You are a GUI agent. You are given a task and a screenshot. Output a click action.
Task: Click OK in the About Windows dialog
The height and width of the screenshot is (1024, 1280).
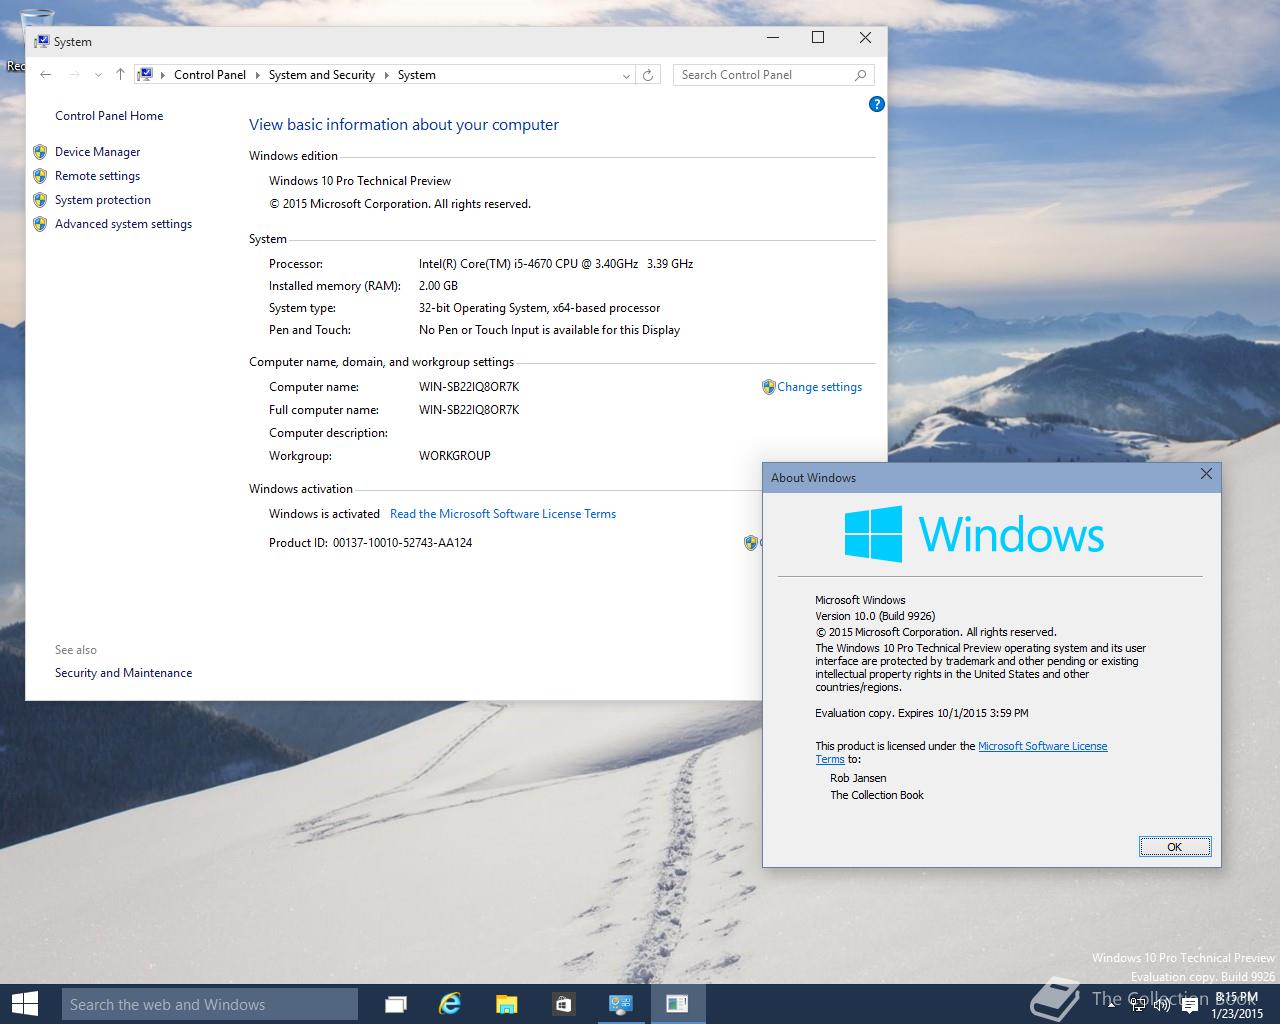pyautogui.click(x=1175, y=847)
